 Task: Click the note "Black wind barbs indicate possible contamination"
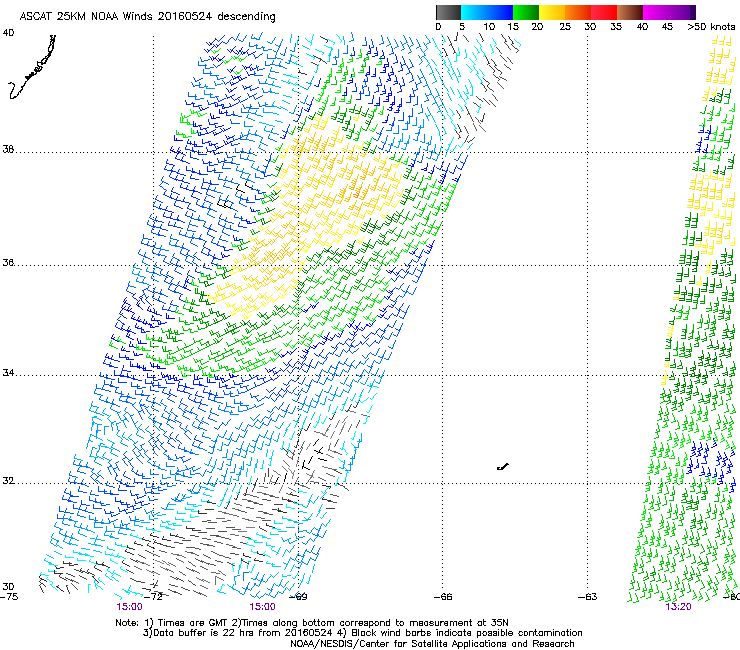[x=467, y=633]
